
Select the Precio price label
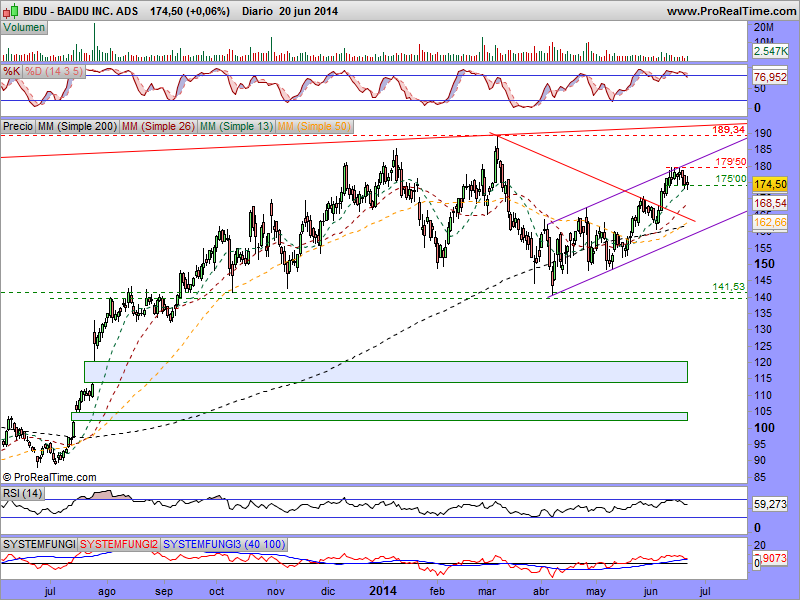point(18,126)
